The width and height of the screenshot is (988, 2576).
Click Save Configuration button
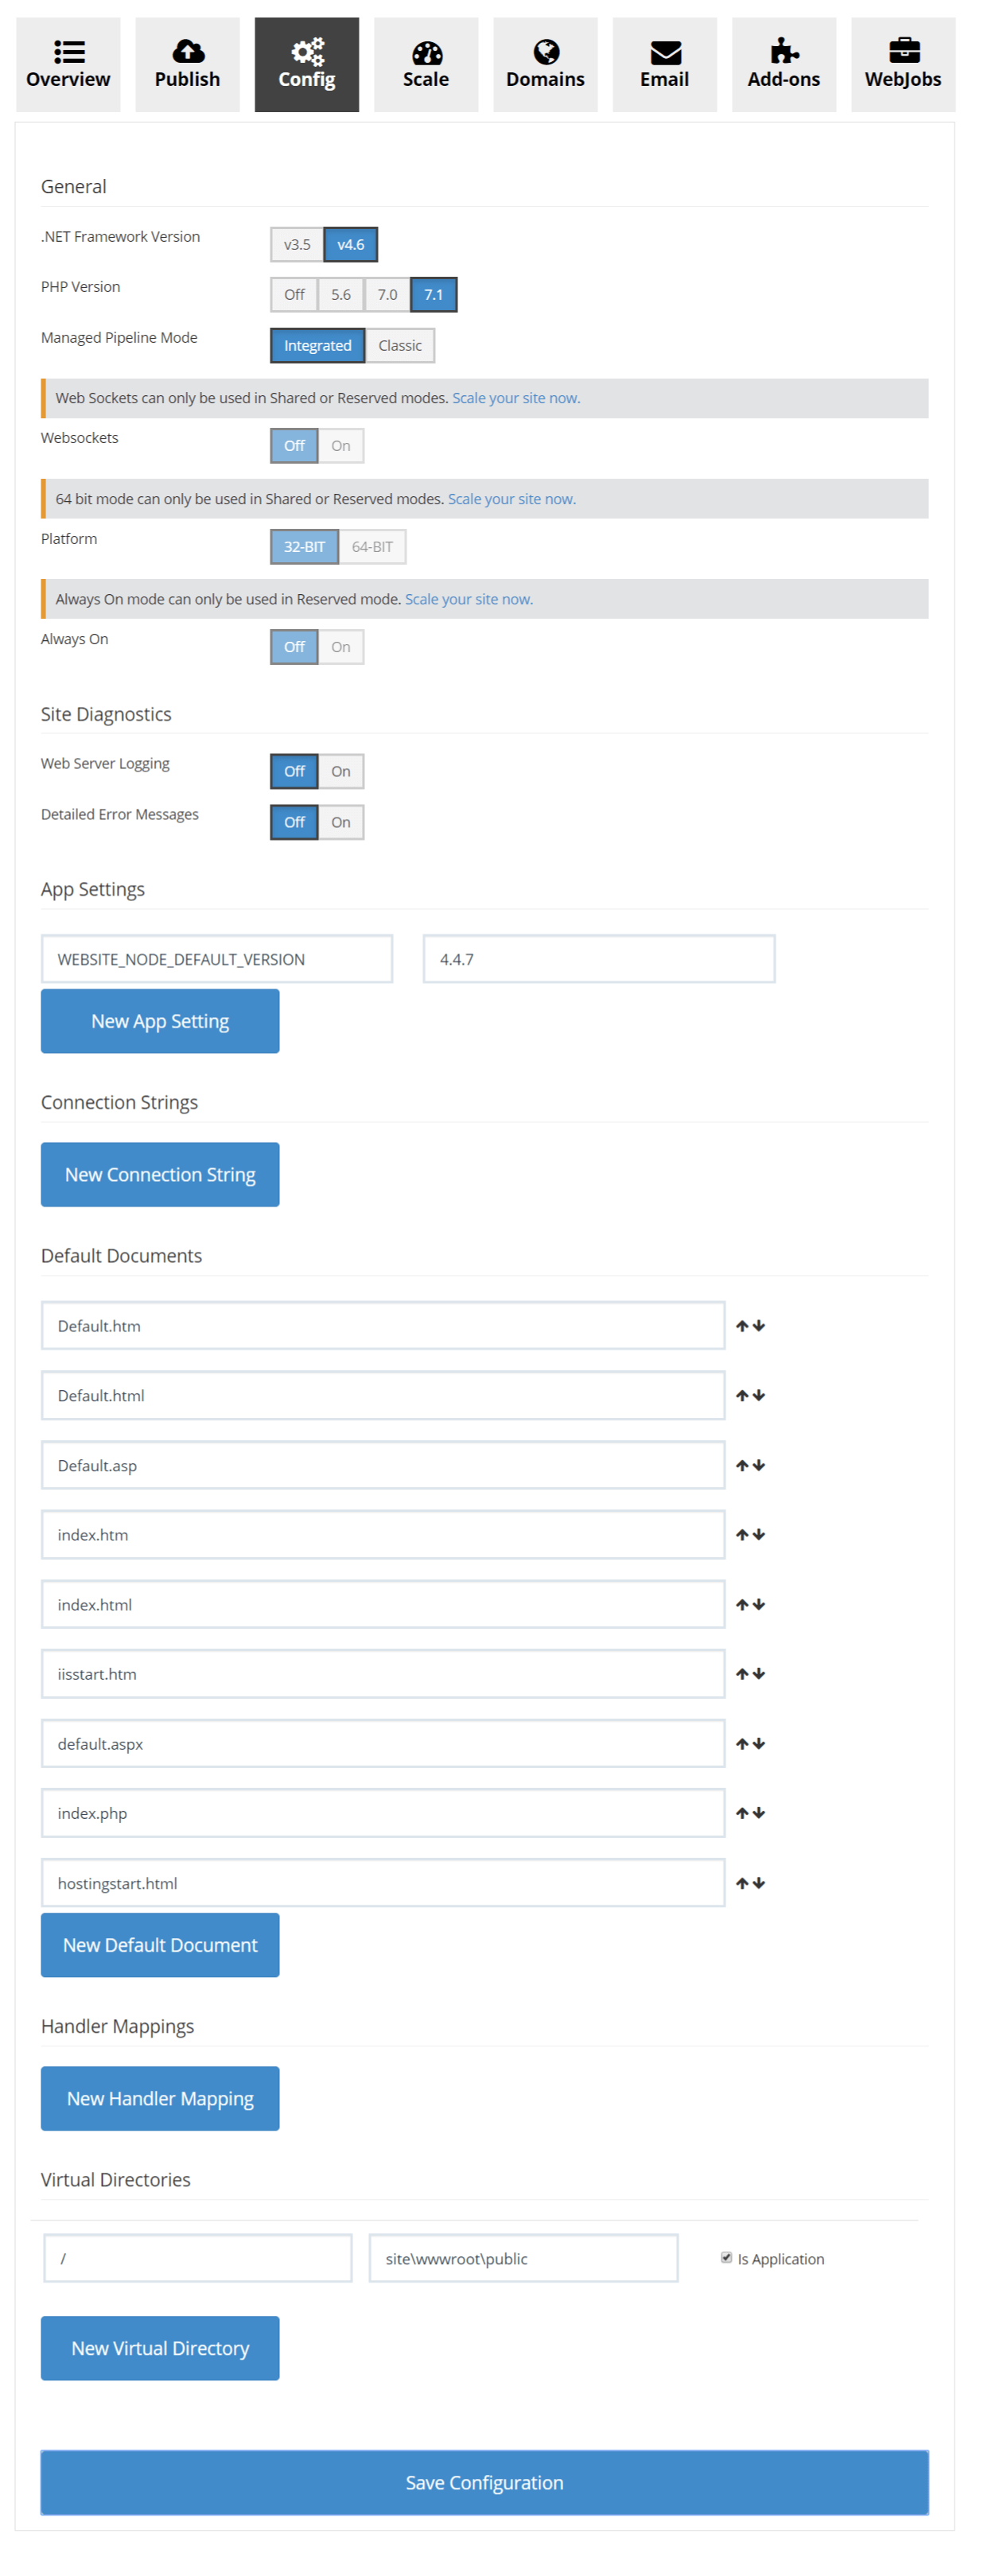484,2482
